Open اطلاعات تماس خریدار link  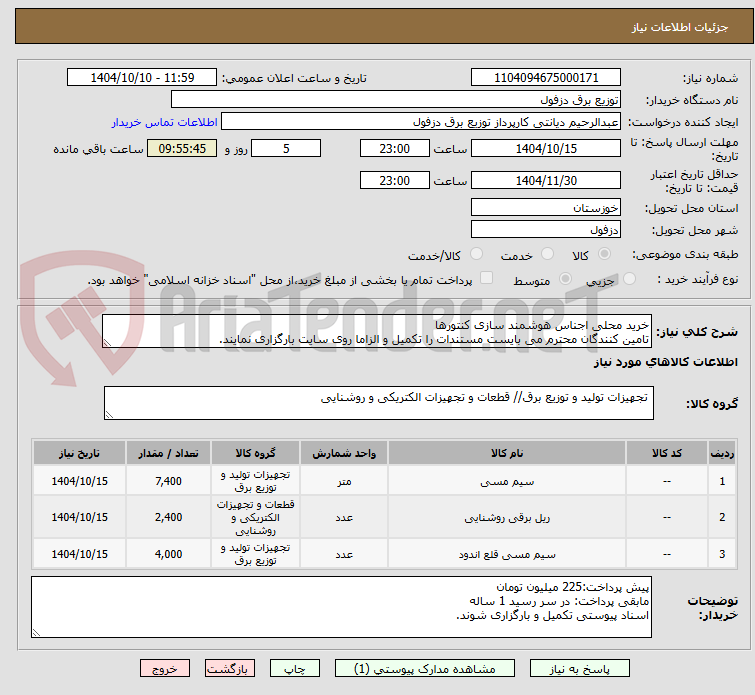[165, 122]
